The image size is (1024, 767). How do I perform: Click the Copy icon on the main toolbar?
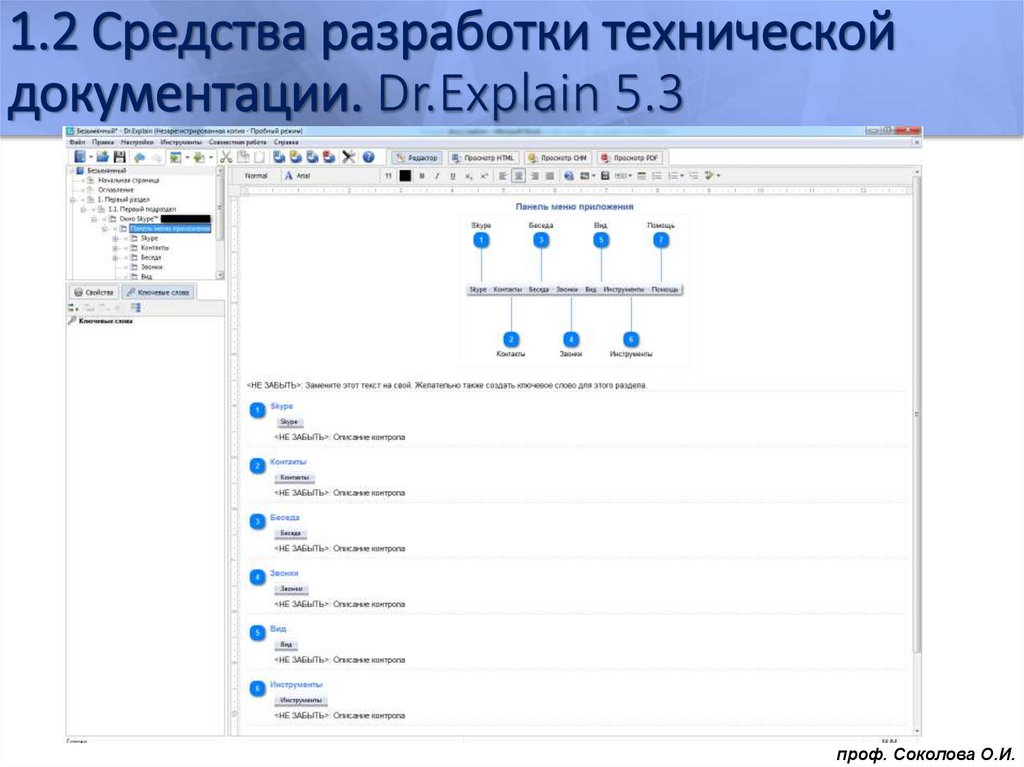[x=244, y=156]
